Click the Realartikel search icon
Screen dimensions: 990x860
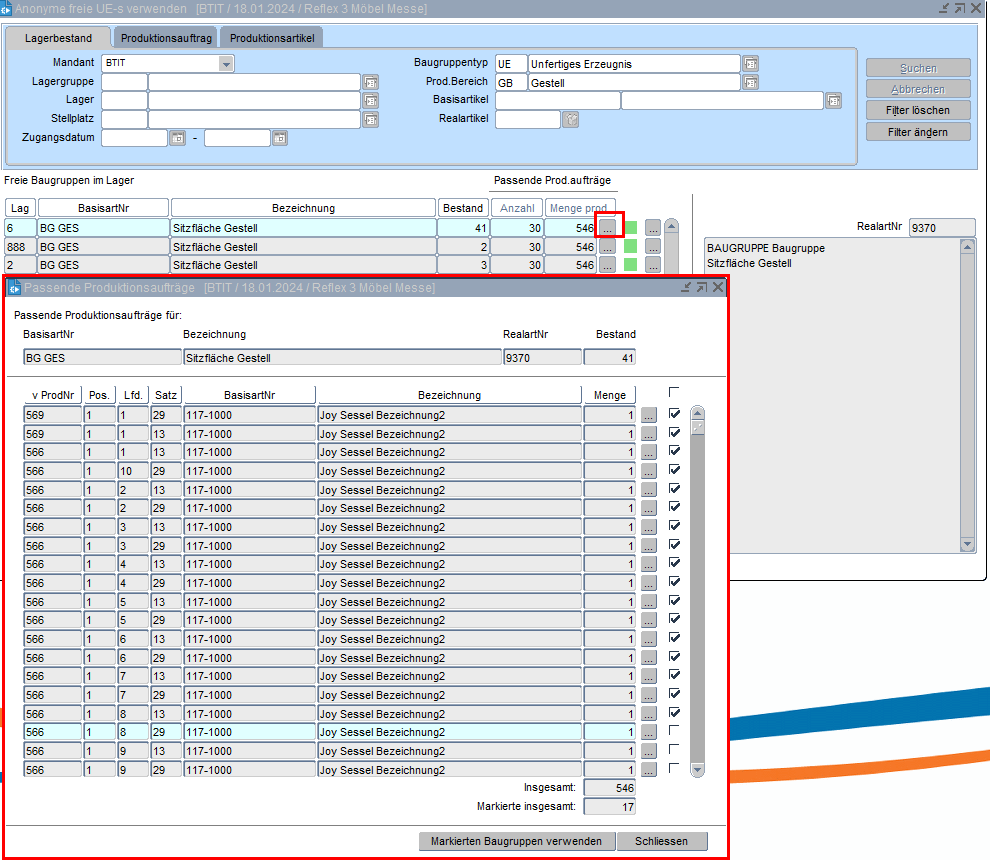[x=571, y=120]
